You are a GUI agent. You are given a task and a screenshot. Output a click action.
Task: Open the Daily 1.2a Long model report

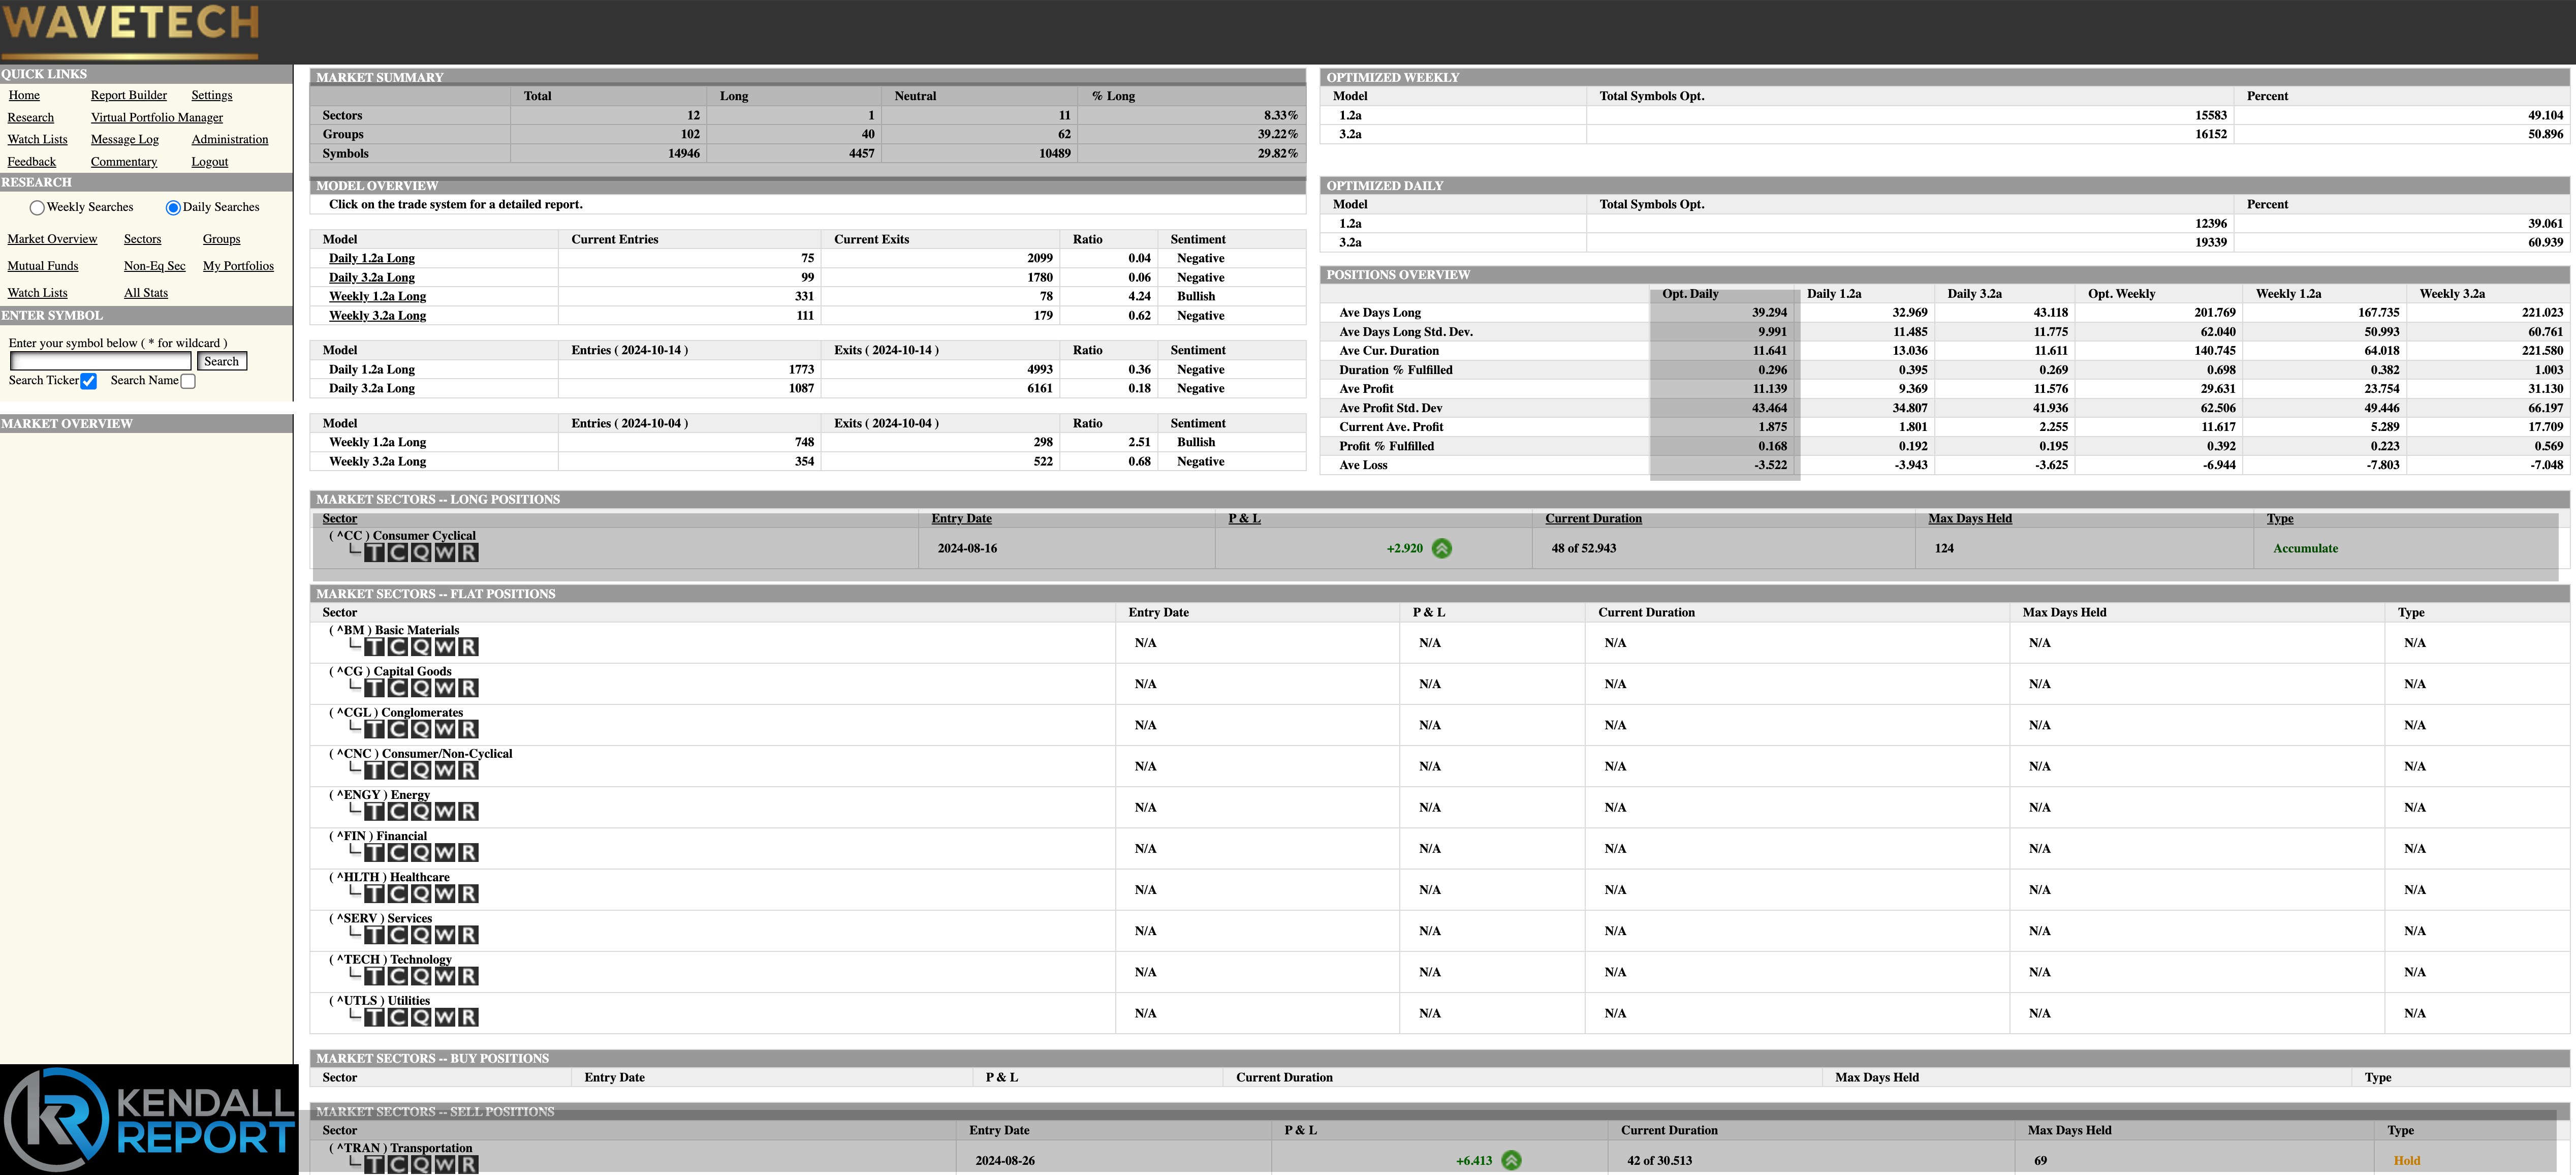click(x=371, y=258)
